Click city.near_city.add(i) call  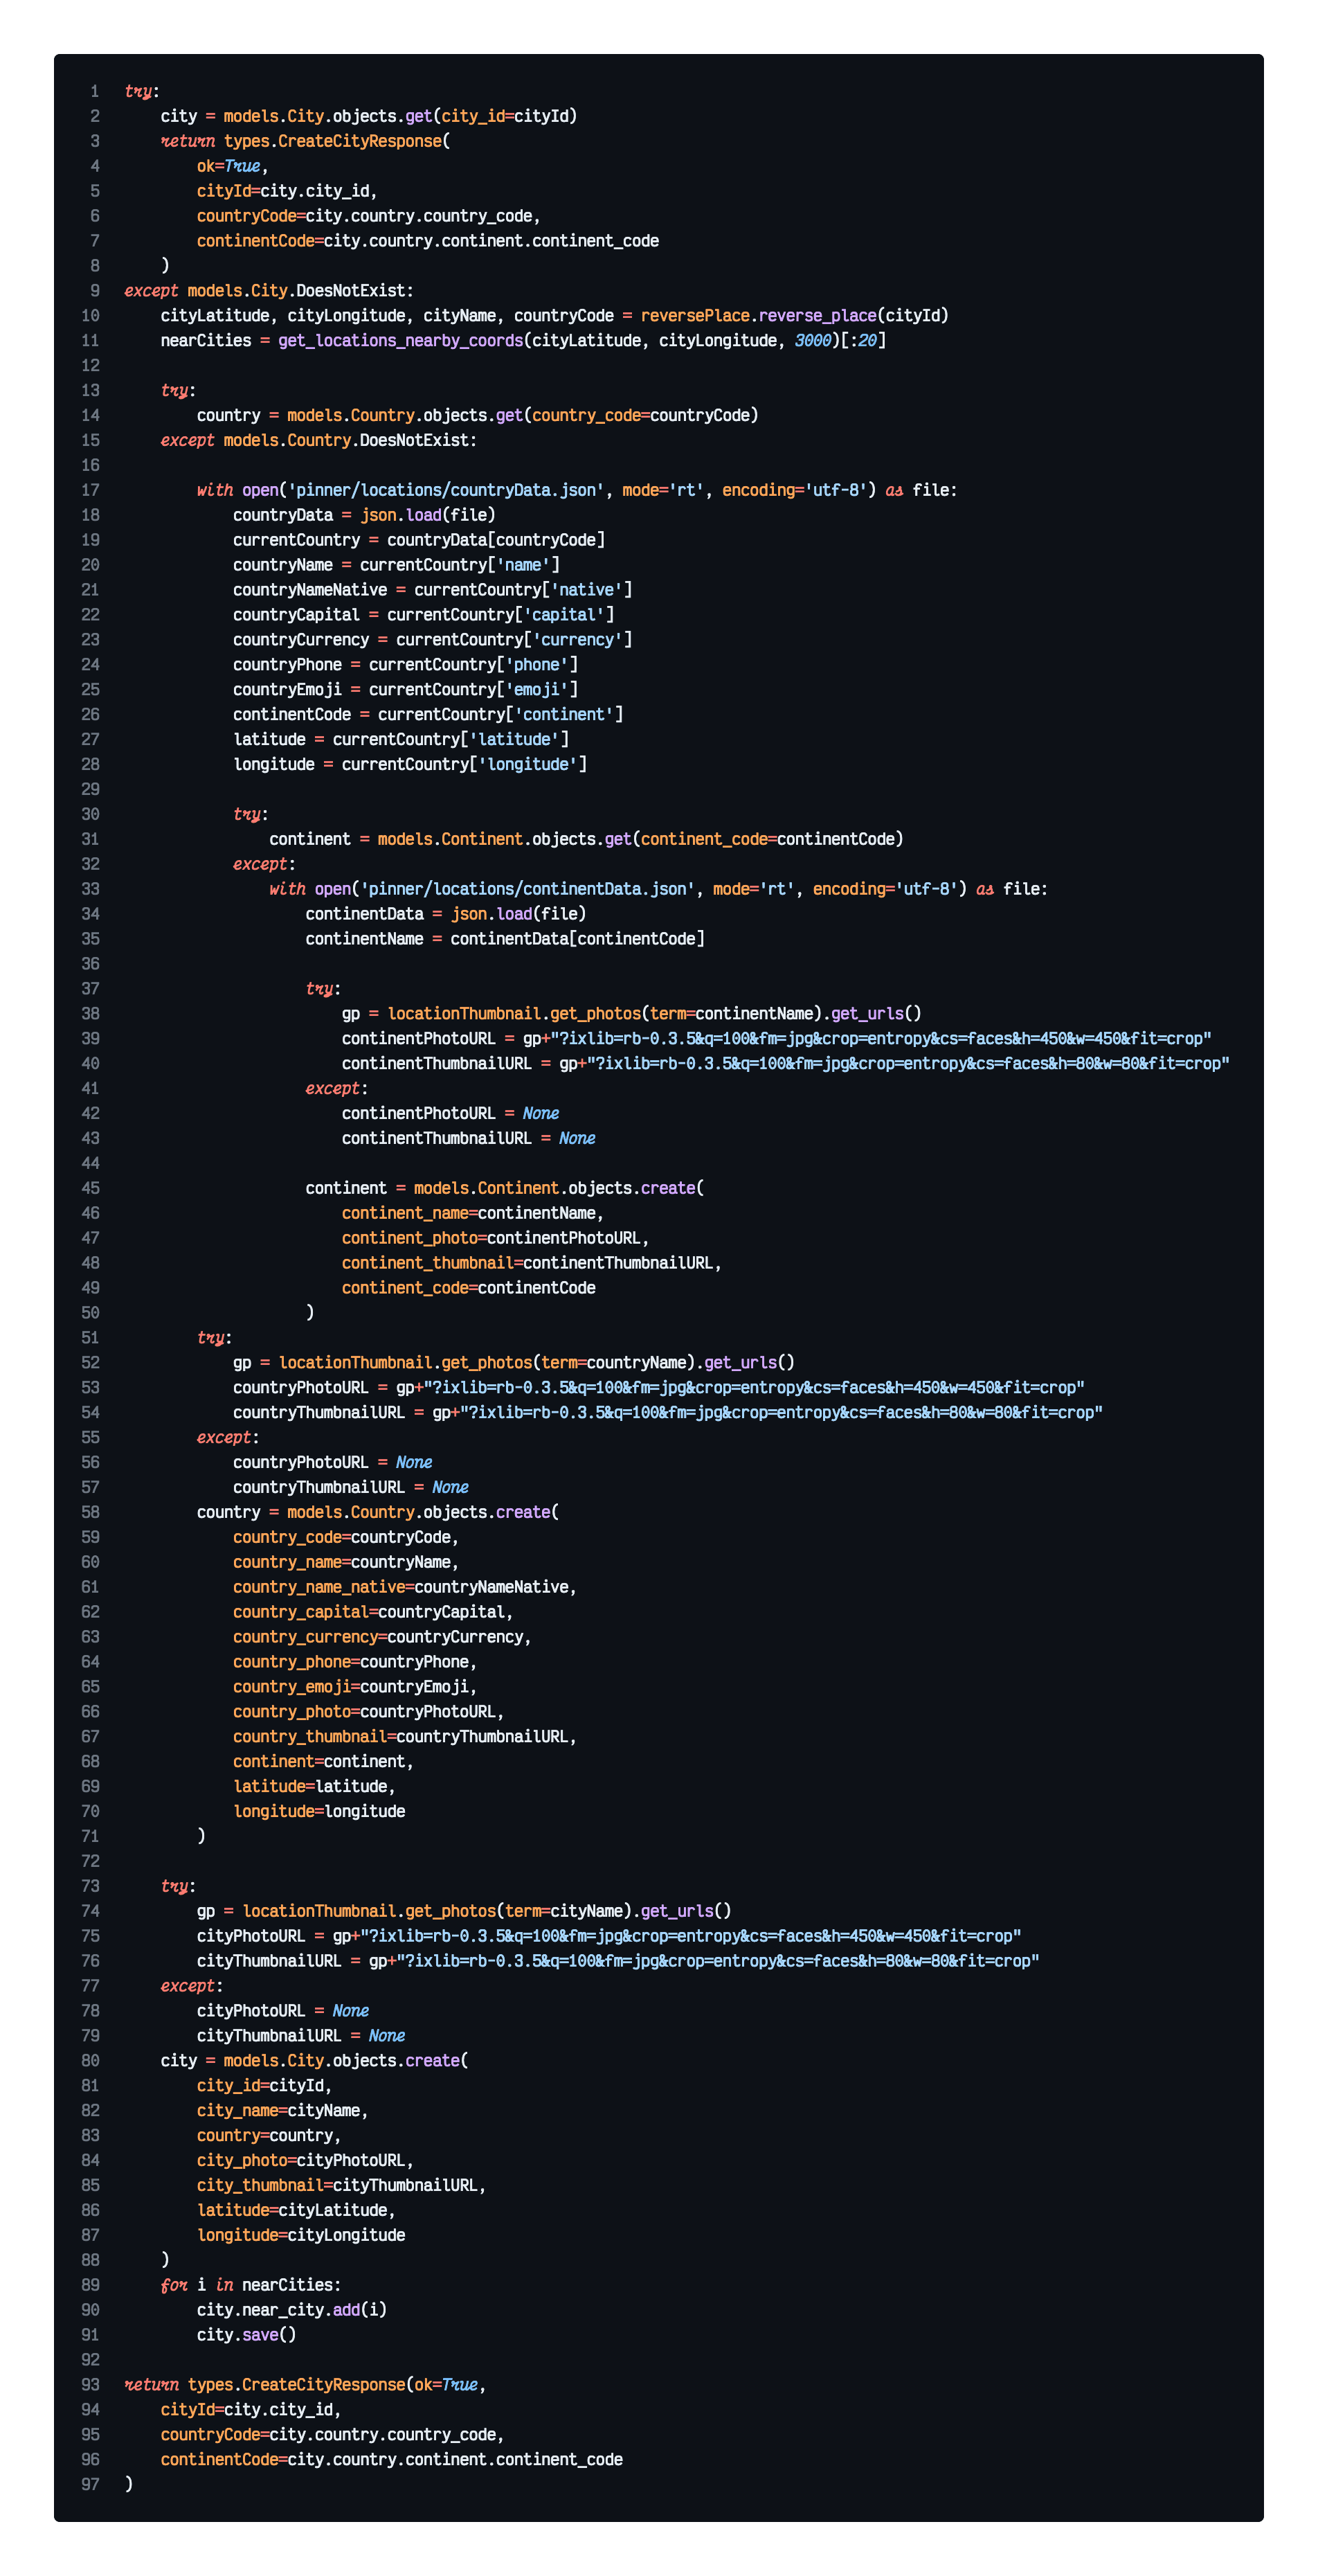click(x=291, y=2310)
